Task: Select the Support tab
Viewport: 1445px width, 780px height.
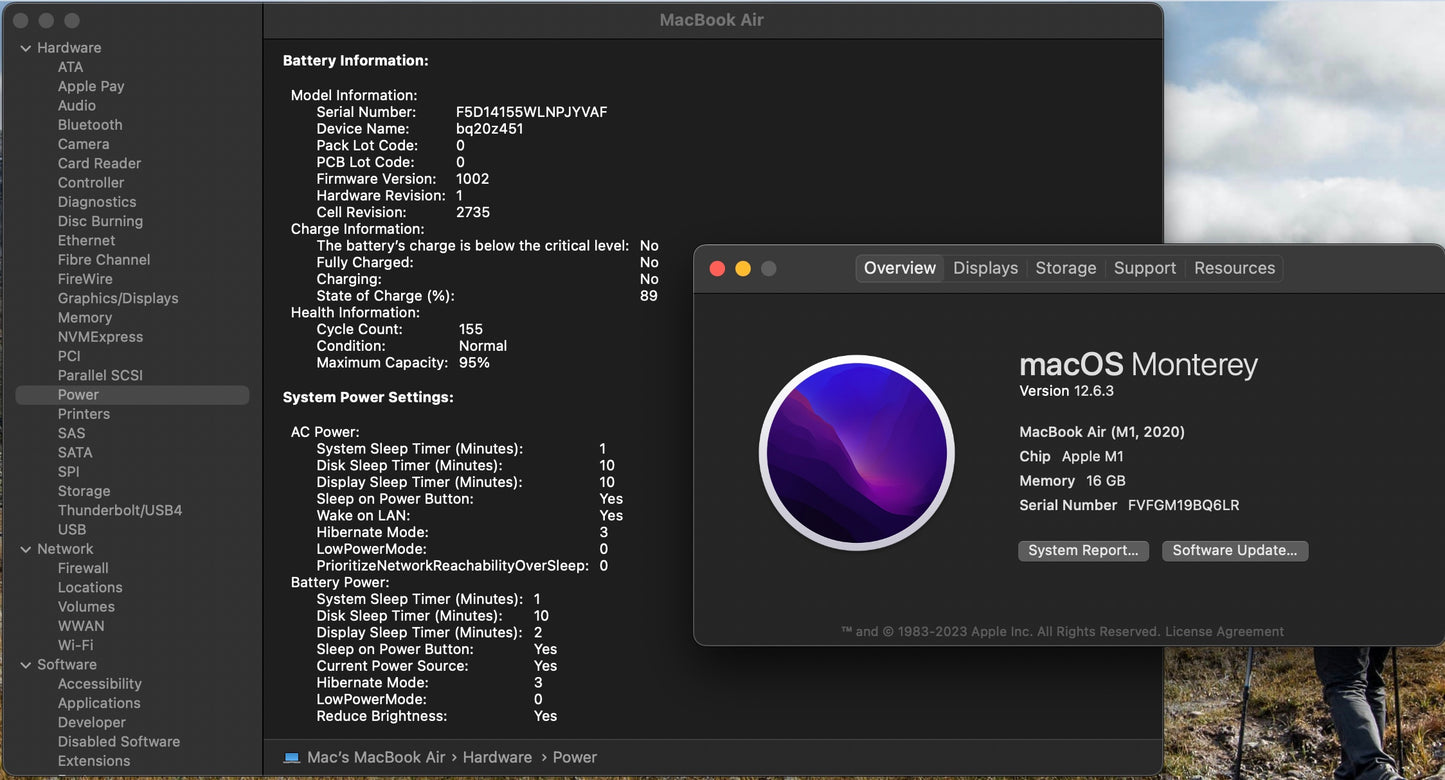Action: pyautogui.click(x=1144, y=268)
